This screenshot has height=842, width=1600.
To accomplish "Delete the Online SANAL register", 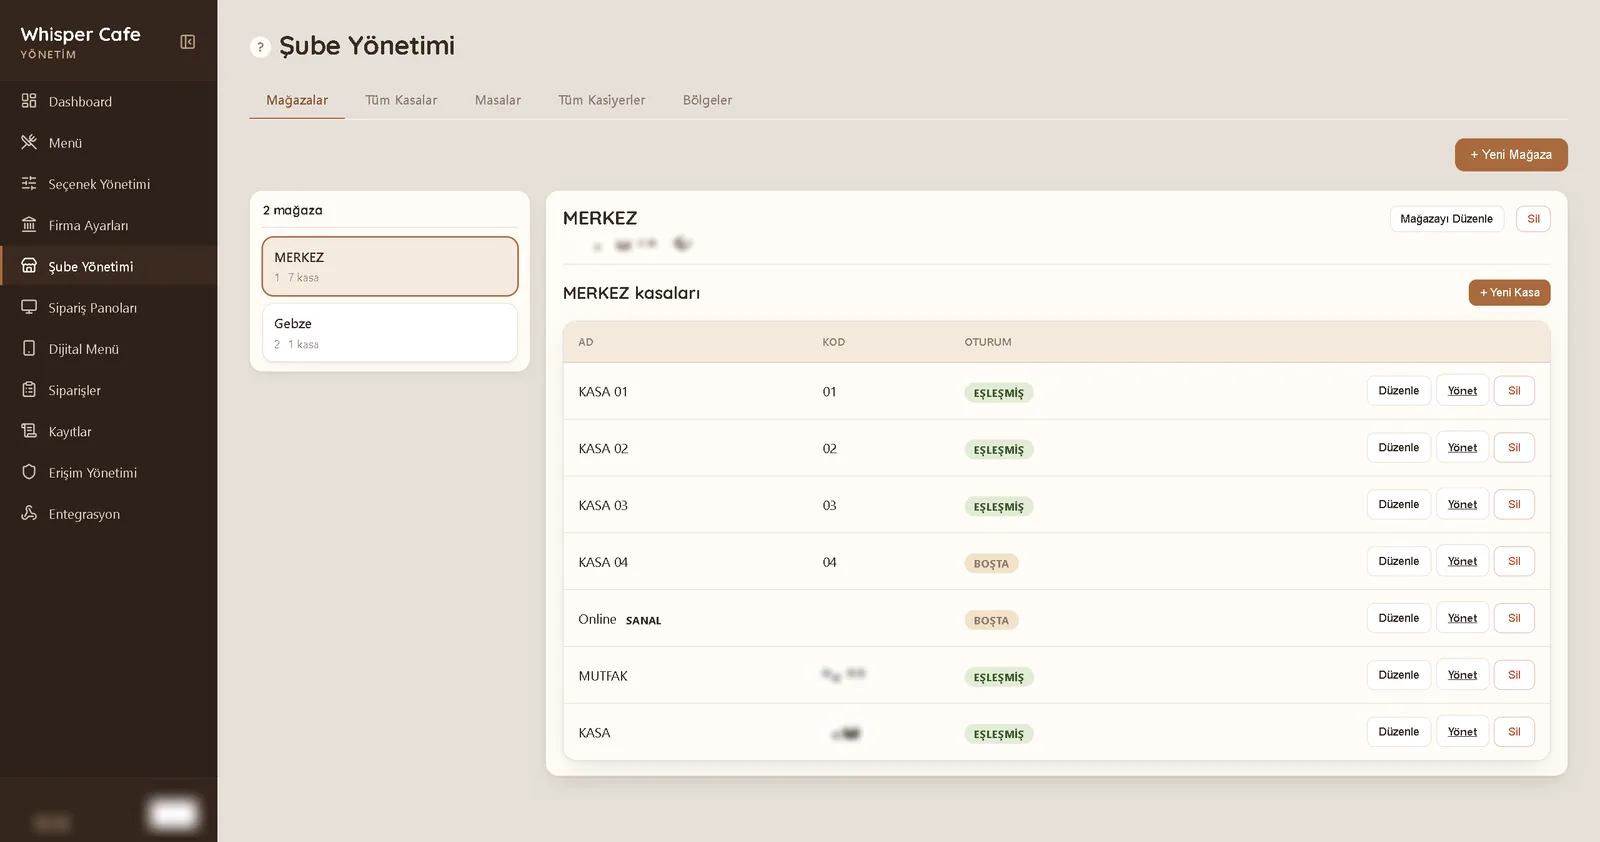I will (x=1514, y=618).
